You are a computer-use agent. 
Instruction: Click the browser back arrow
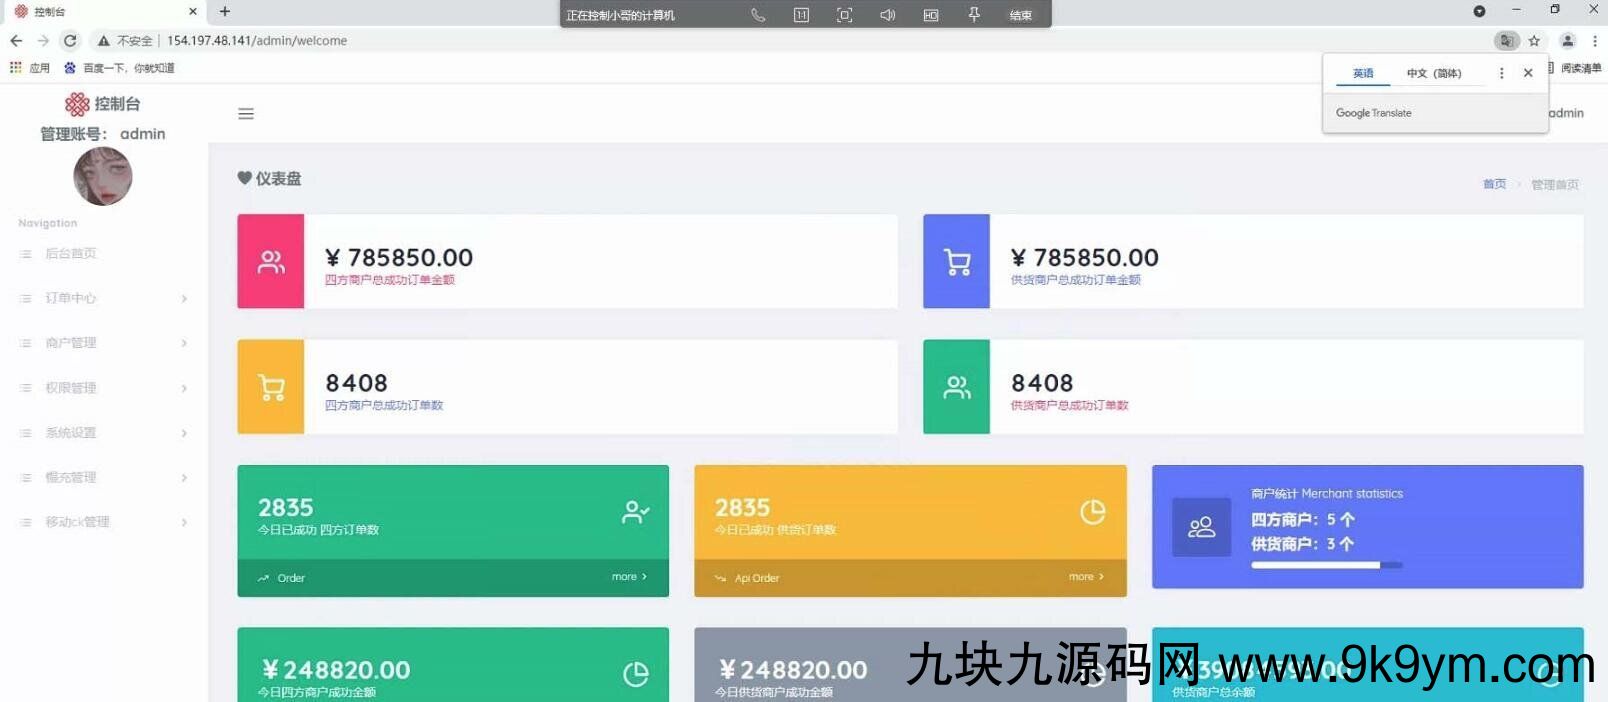tap(16, 41)
